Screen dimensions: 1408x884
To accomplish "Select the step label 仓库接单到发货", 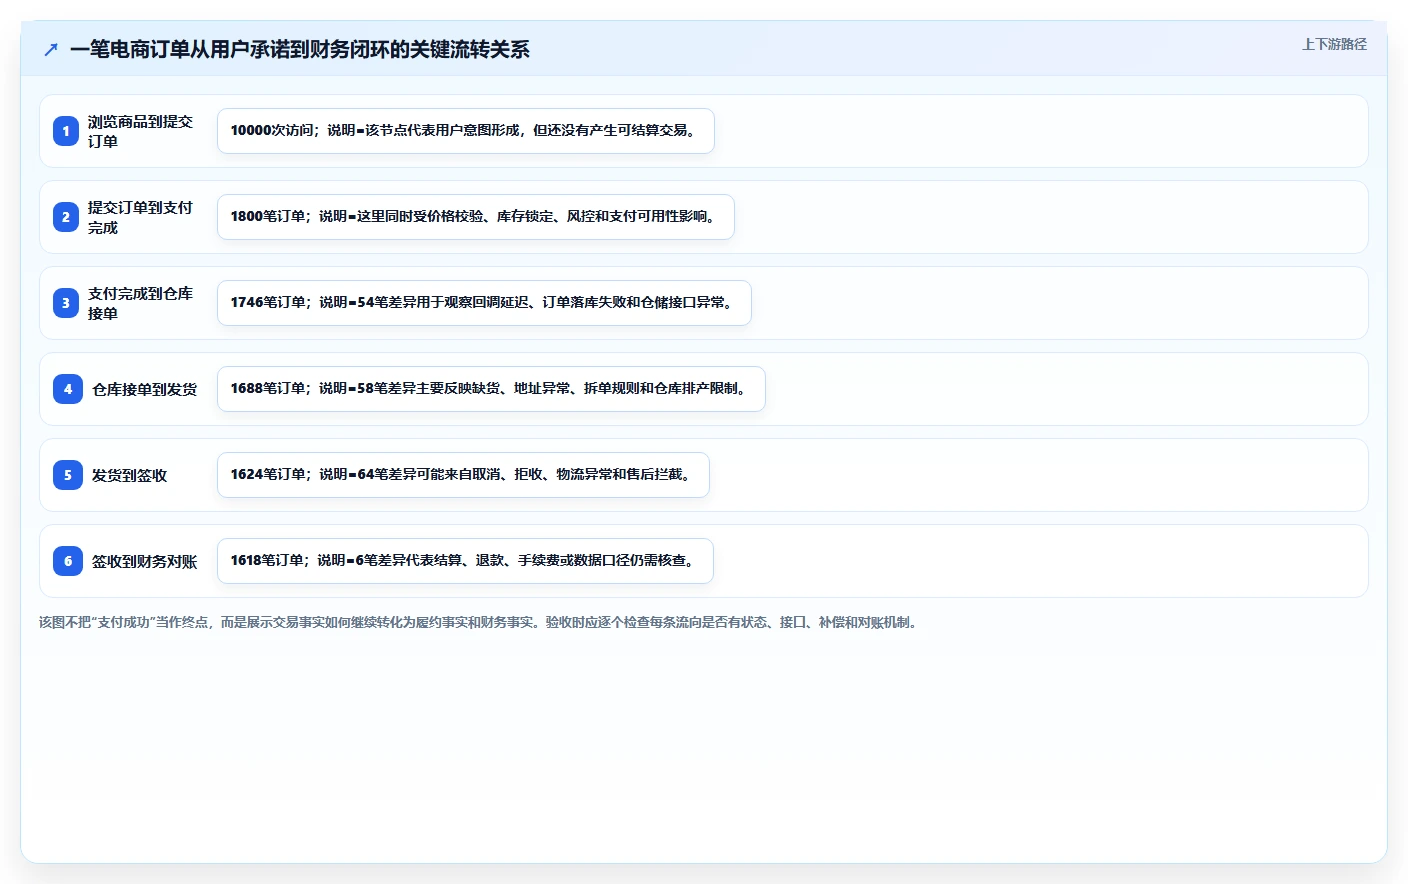I will coord(145,389).
